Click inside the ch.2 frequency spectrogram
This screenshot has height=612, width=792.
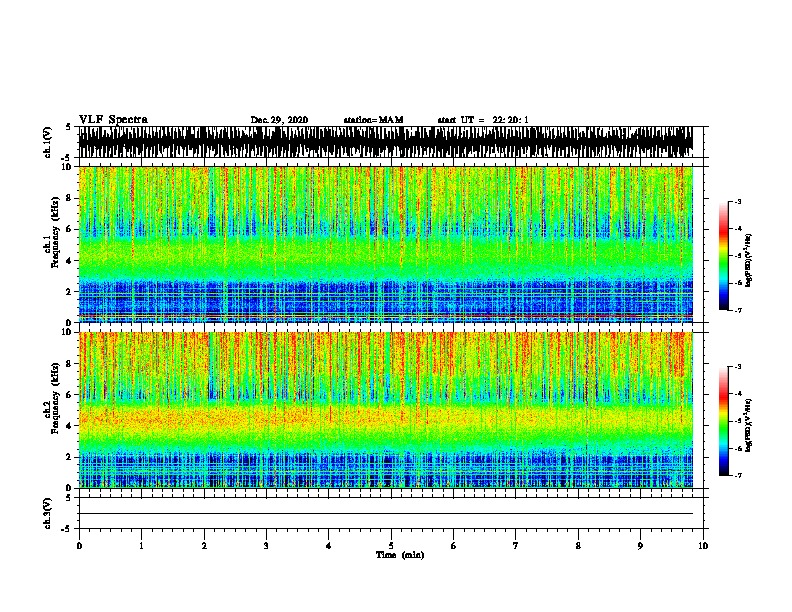386,410
